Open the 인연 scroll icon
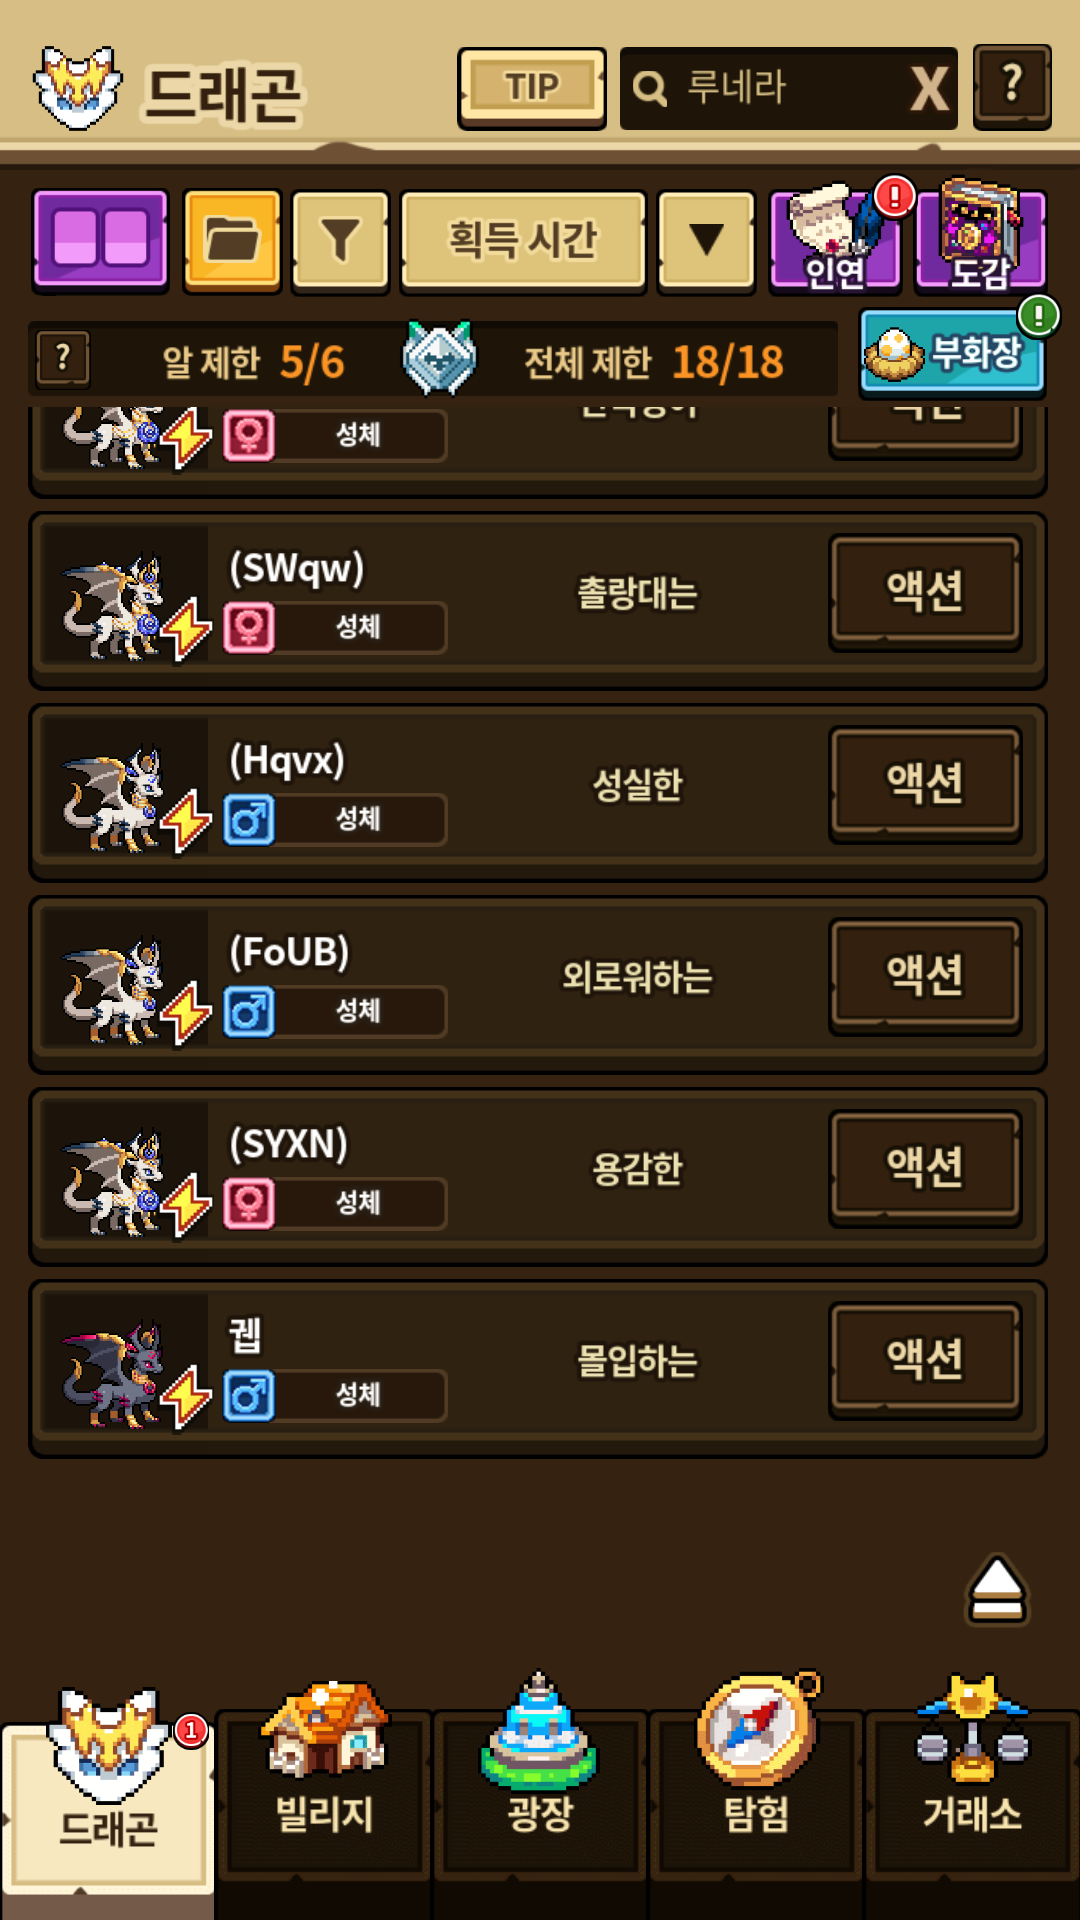1080x1920 pixels. pyautogui.click(x=836, y=240)
